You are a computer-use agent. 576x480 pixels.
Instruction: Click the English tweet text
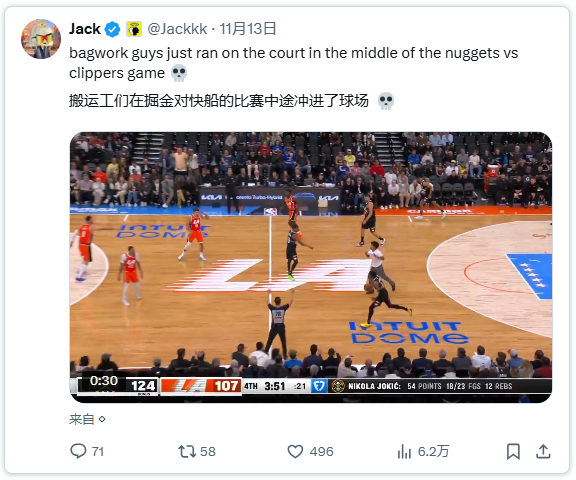tap(294, 63)
